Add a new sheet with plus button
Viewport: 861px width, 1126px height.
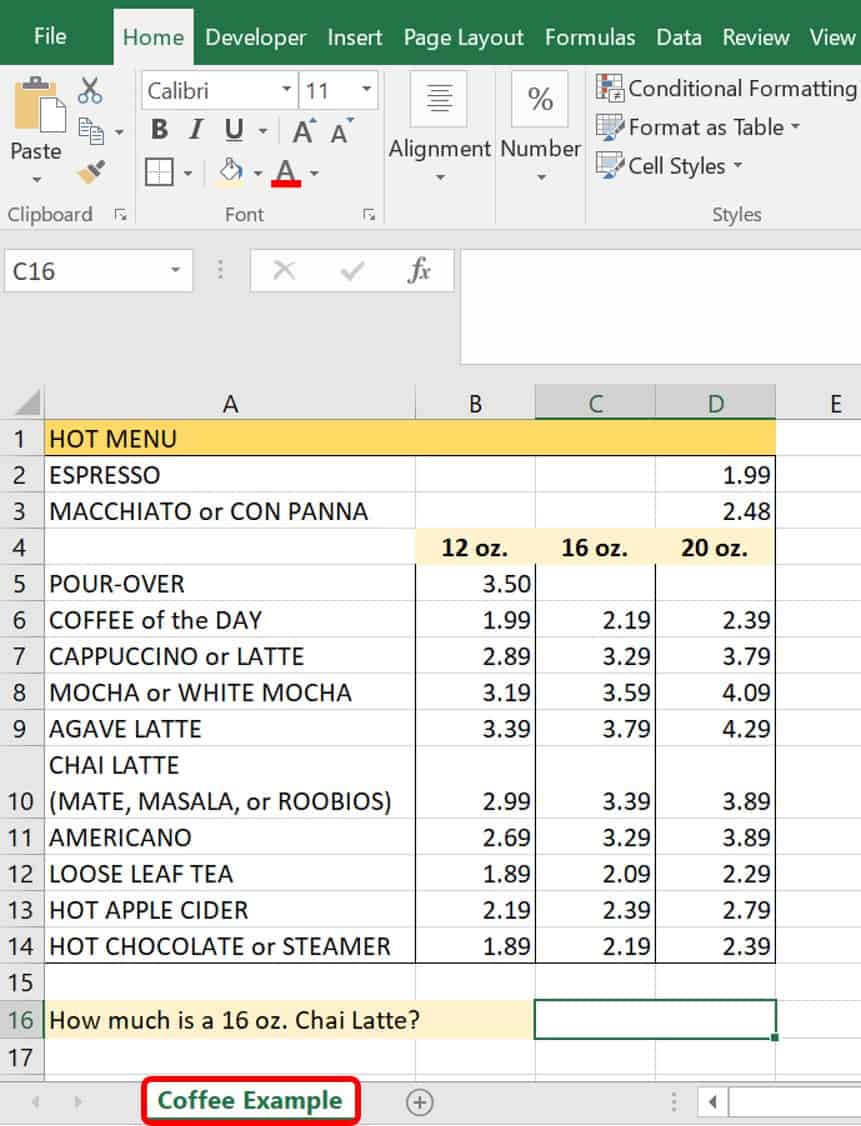click(420, 1102)
